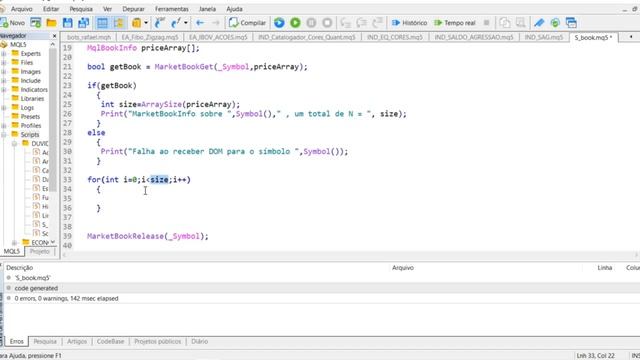This screenshot has height=360, width=640.
Task: Save file with the floppy disk icon
Action: point(67,23)
